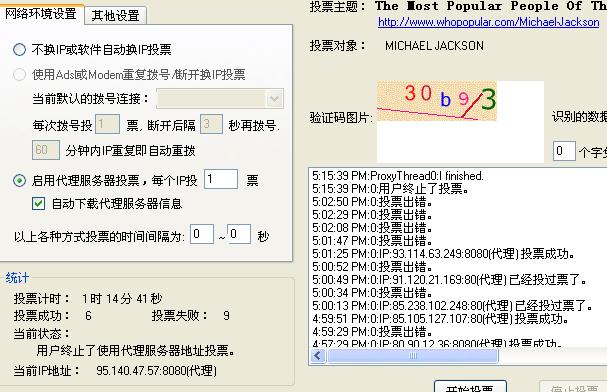Click the maximum time interval input field
This screenshot has height=392, width=607.
(x=239, y=234)
